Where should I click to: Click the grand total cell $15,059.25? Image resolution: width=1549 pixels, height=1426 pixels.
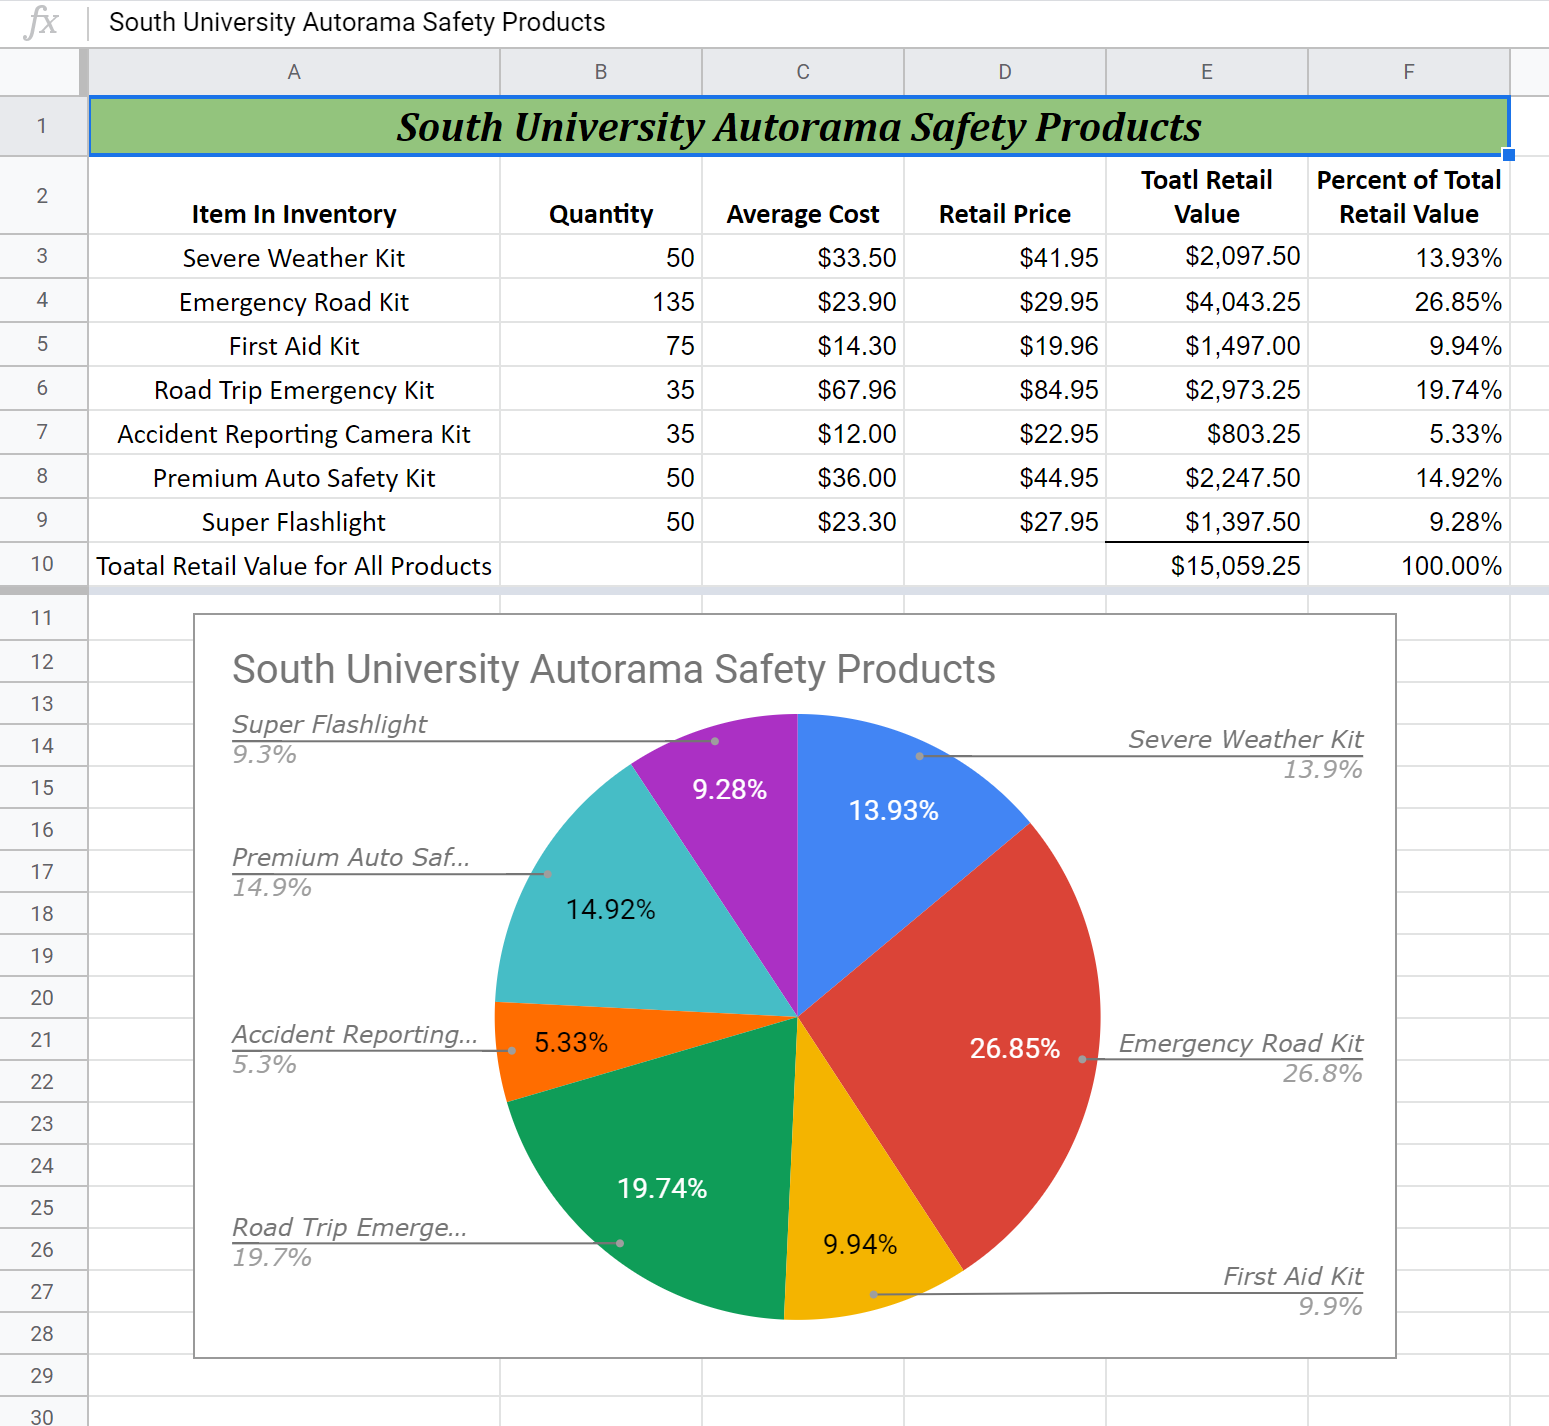1207,565
